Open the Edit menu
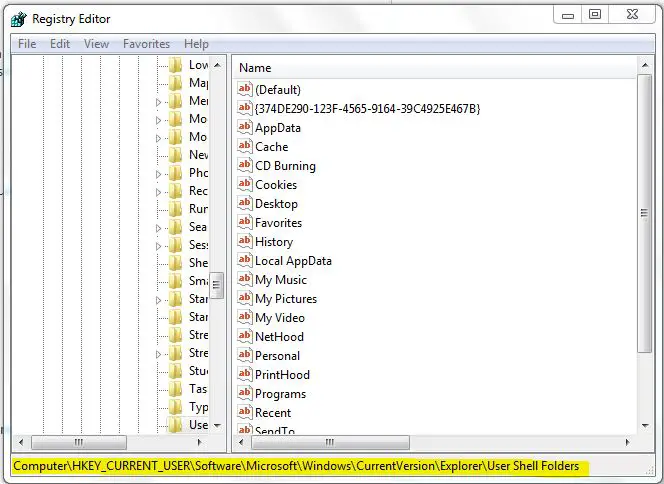Image resolution: width=664 pixels, height=484 pixels. tap(60, 44)
